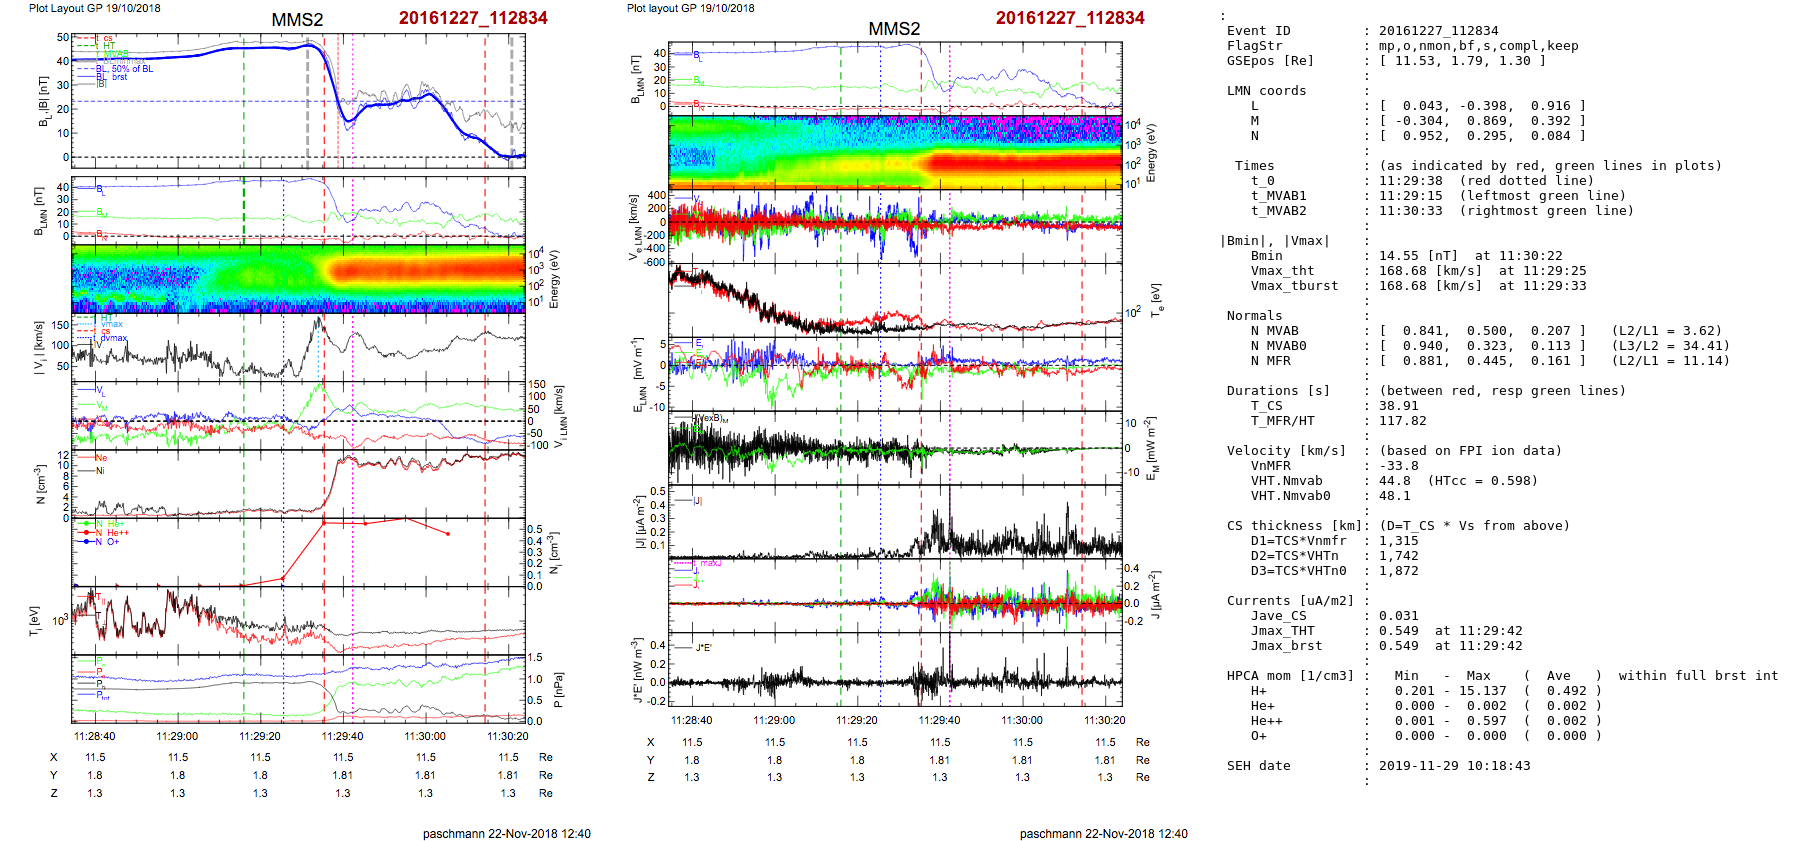Click the left plot footer paschmann timestamp
Screen dimensions: 1804x841
click(x=506, y=833)
